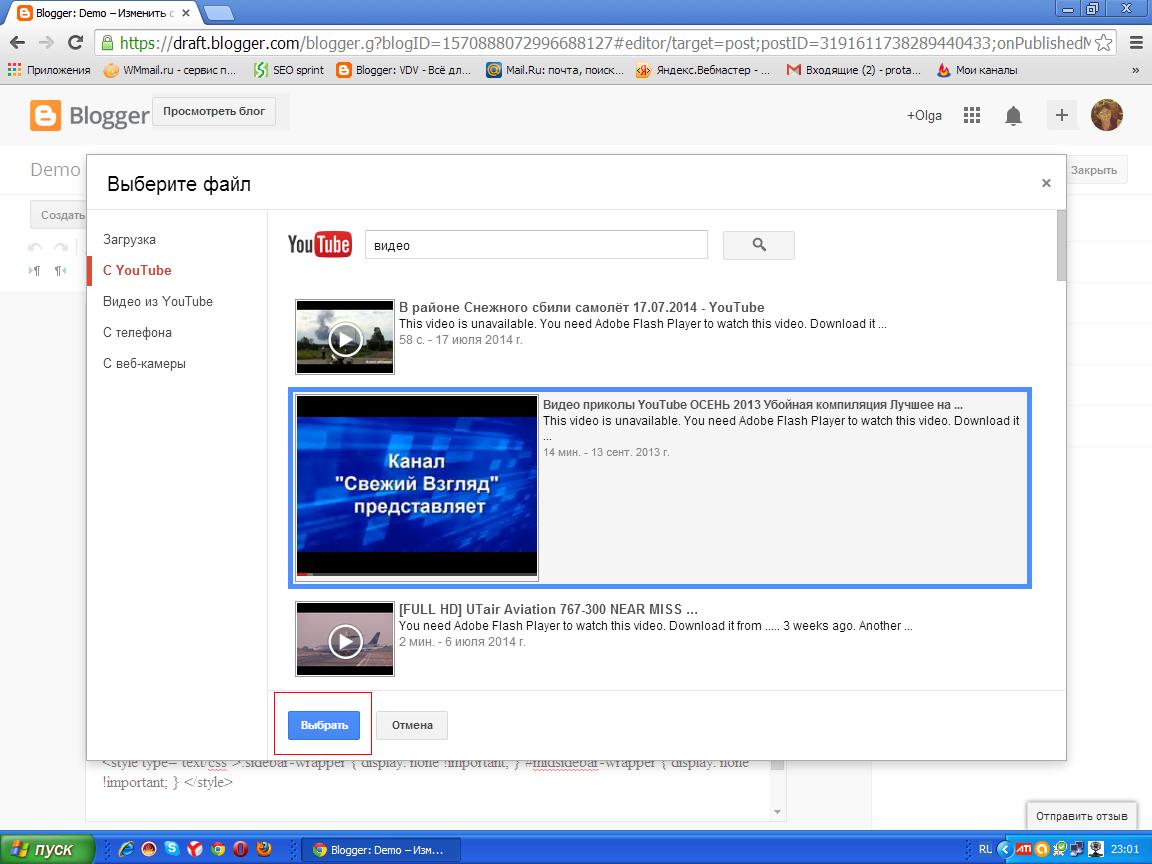The height and width of the screenshot is (864, 1152).
Task: Select UTair Aviation video thumbnail
Action: click(345, 639)
